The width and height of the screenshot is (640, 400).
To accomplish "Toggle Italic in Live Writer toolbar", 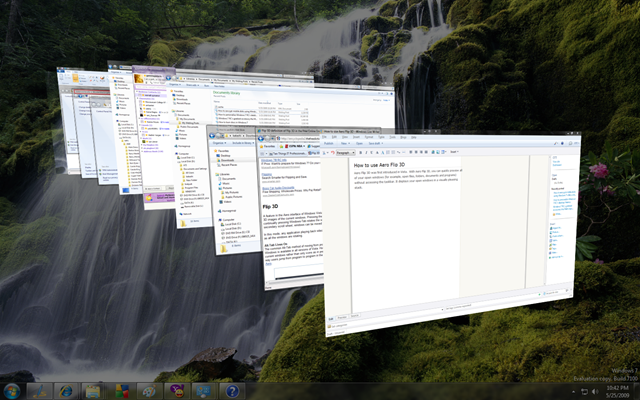I will pos(366,152).
